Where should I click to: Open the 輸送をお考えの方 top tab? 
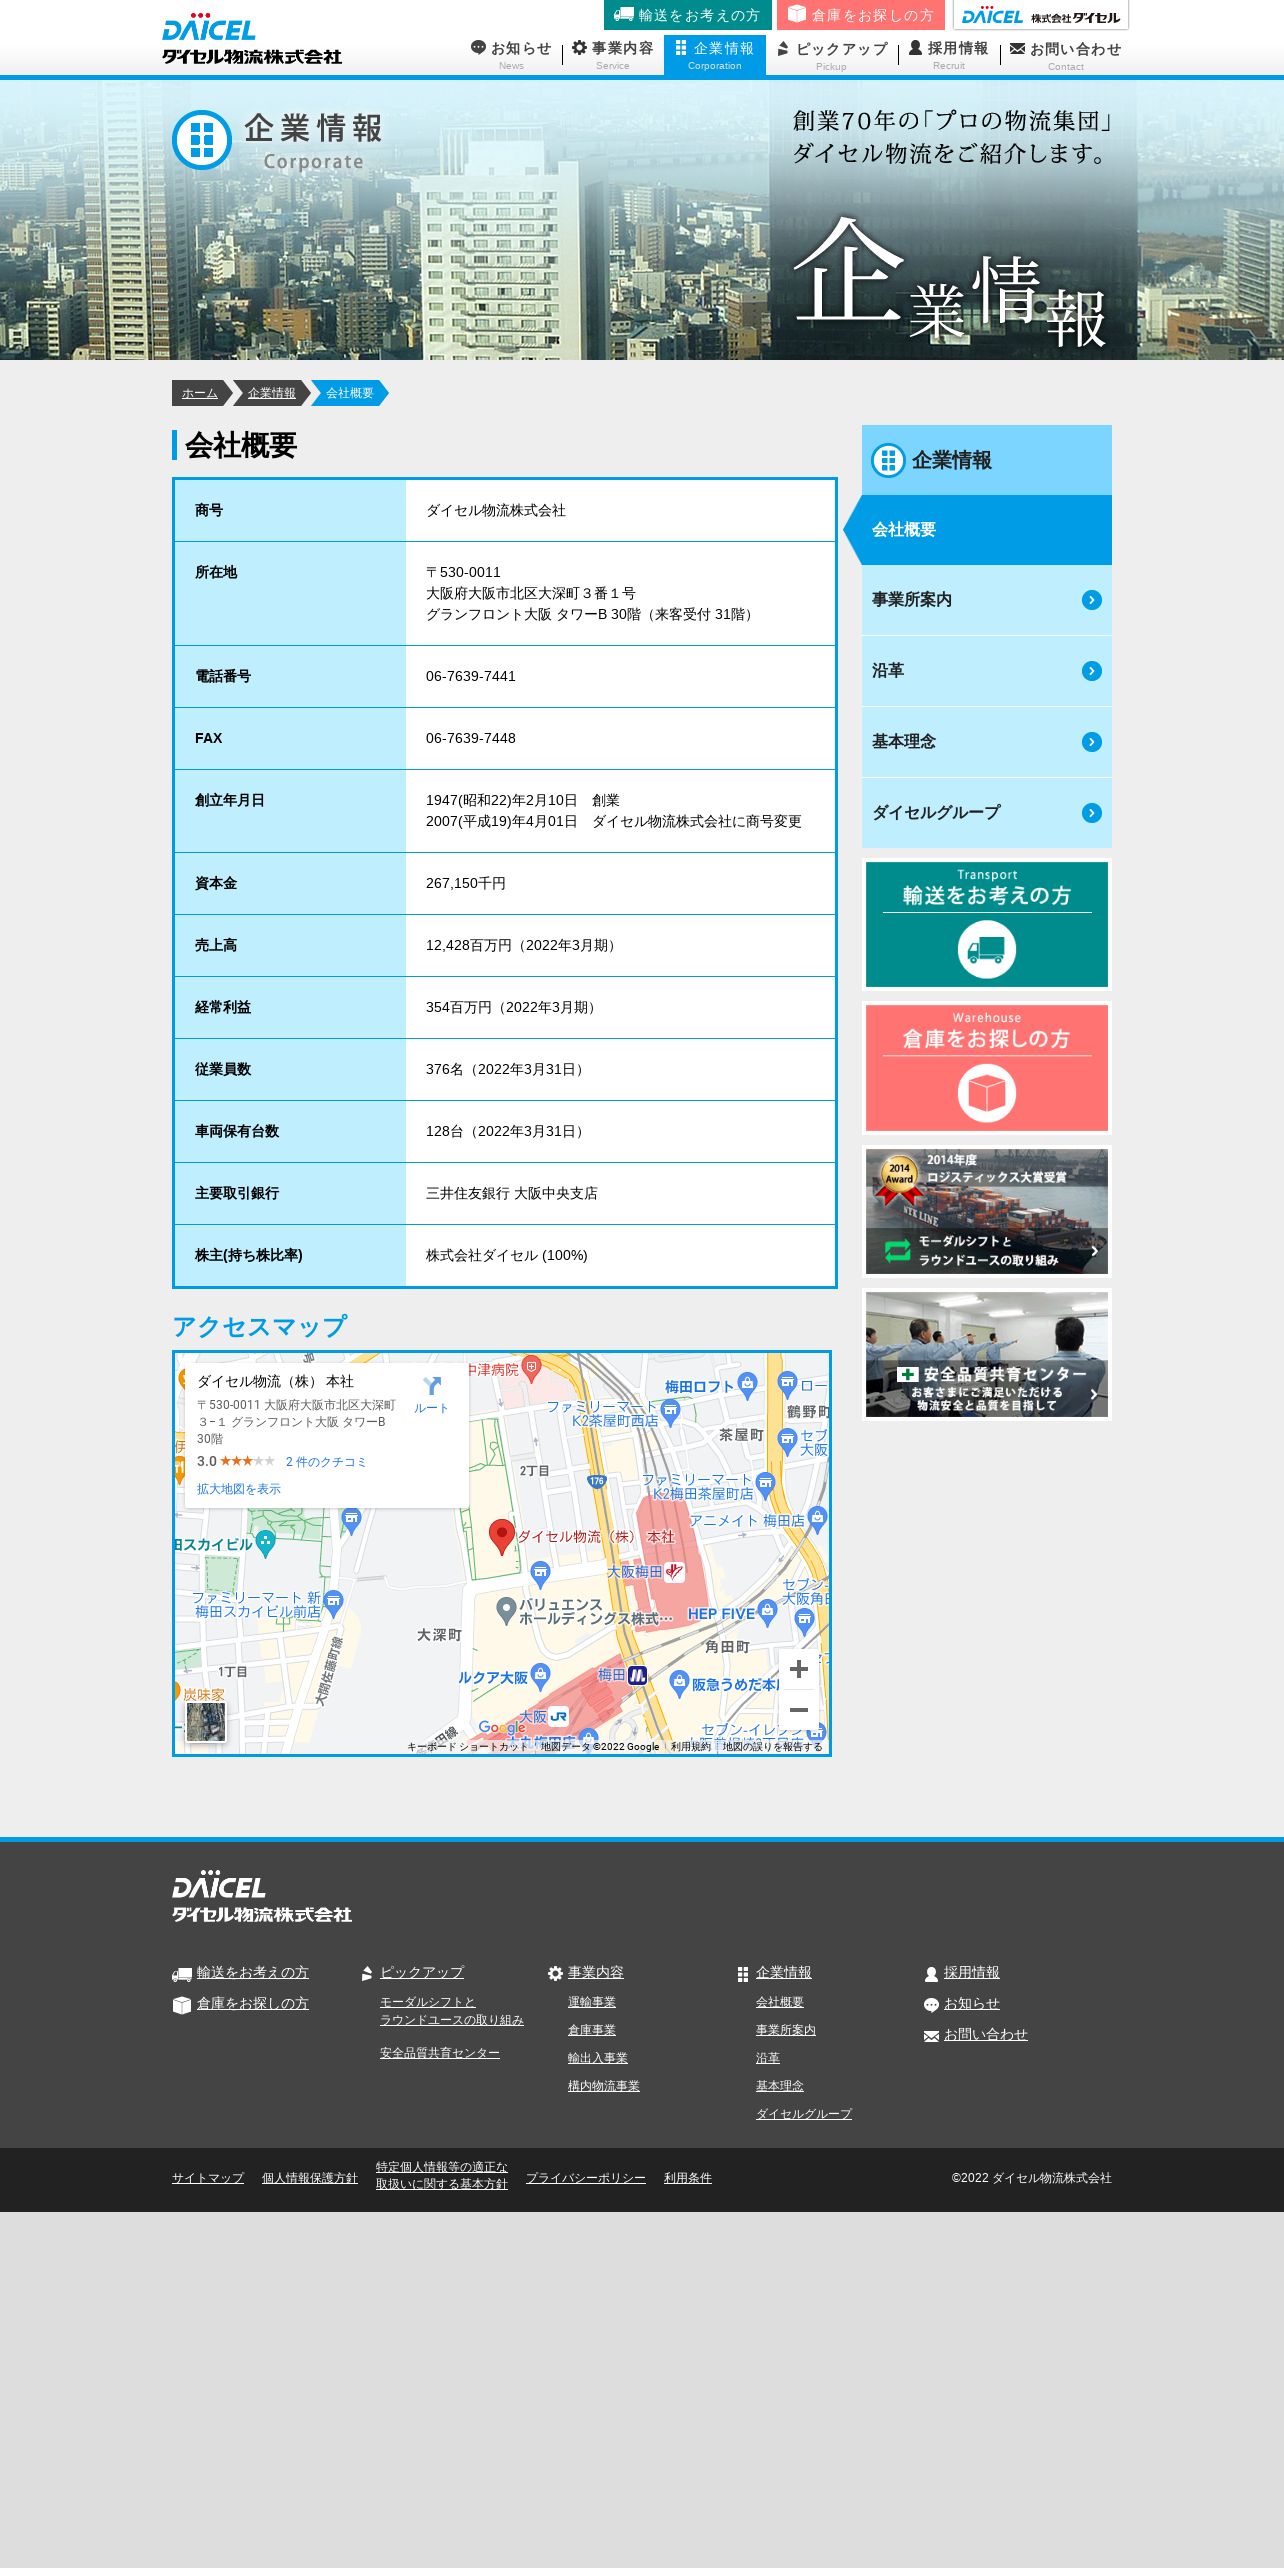(x=687, y=15)
